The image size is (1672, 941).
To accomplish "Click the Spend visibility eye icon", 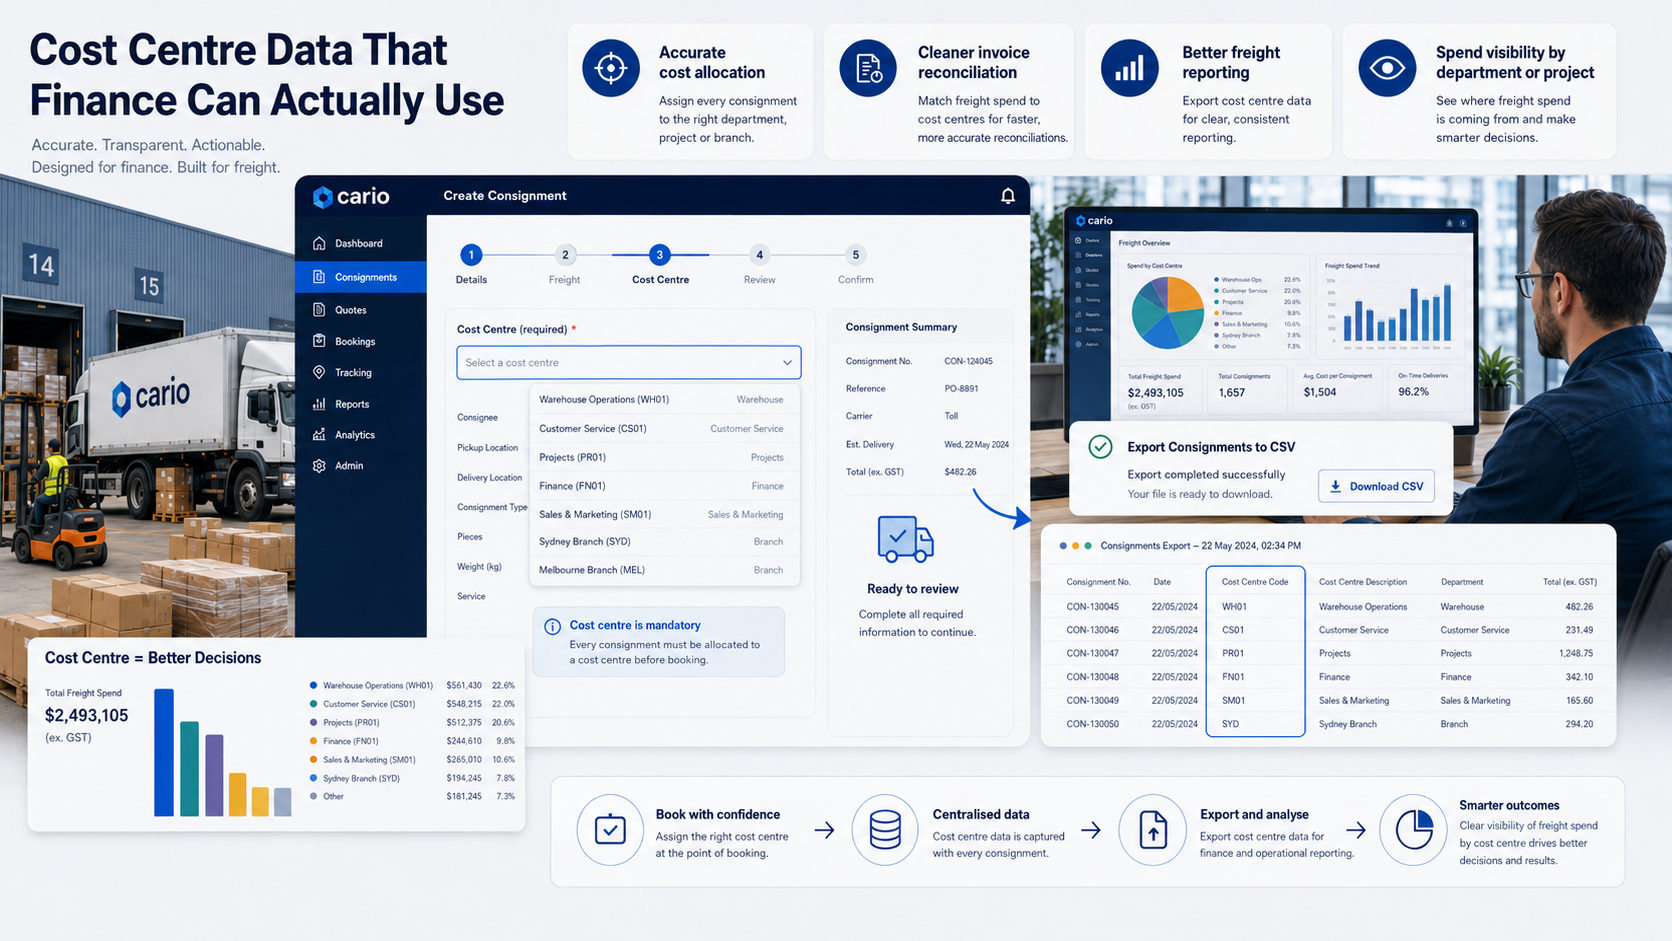I will click(1387, 68).
